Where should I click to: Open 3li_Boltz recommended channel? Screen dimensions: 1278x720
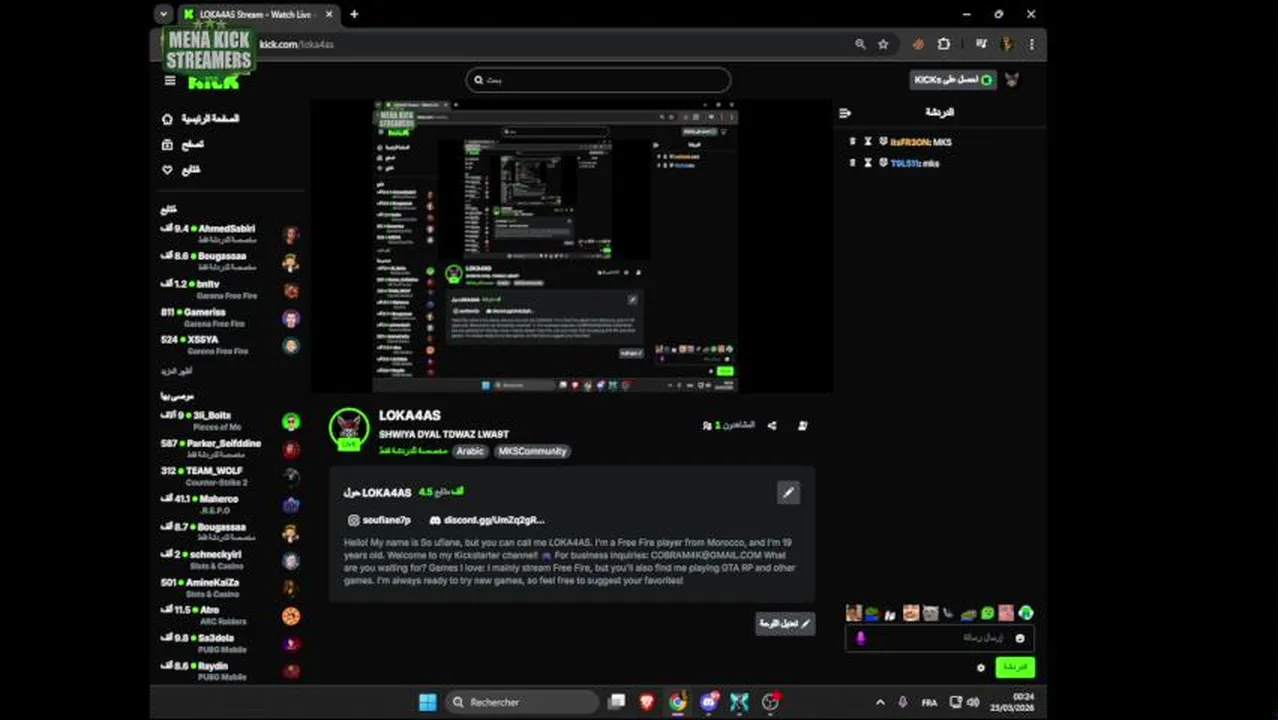coord(230,421)
